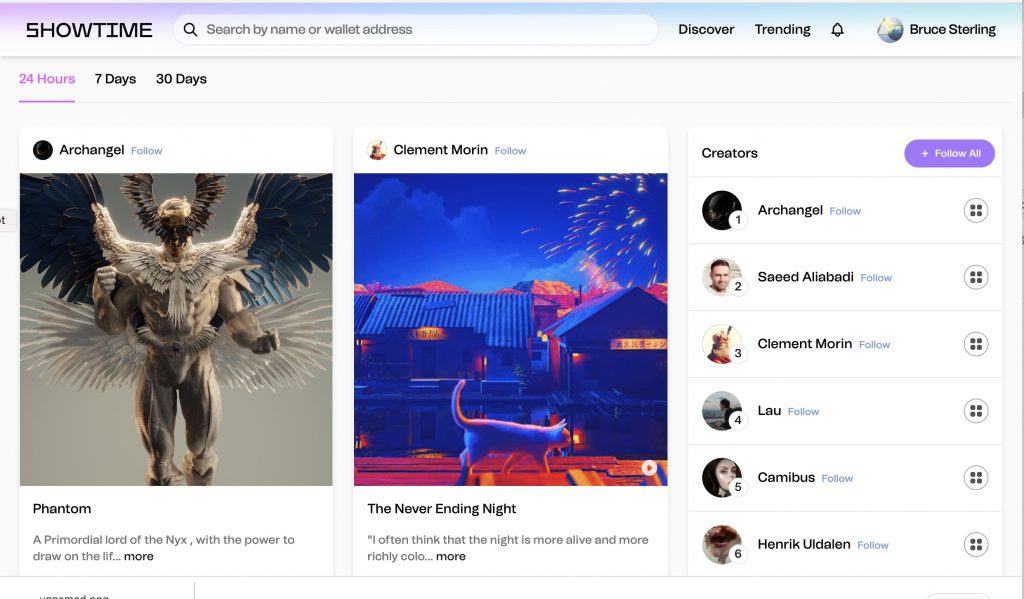The width and height of the screenshot is (1024, 599).
Task: Click Archangel's rank 1 avatar in Creators
Action: (x=722, y=210)
